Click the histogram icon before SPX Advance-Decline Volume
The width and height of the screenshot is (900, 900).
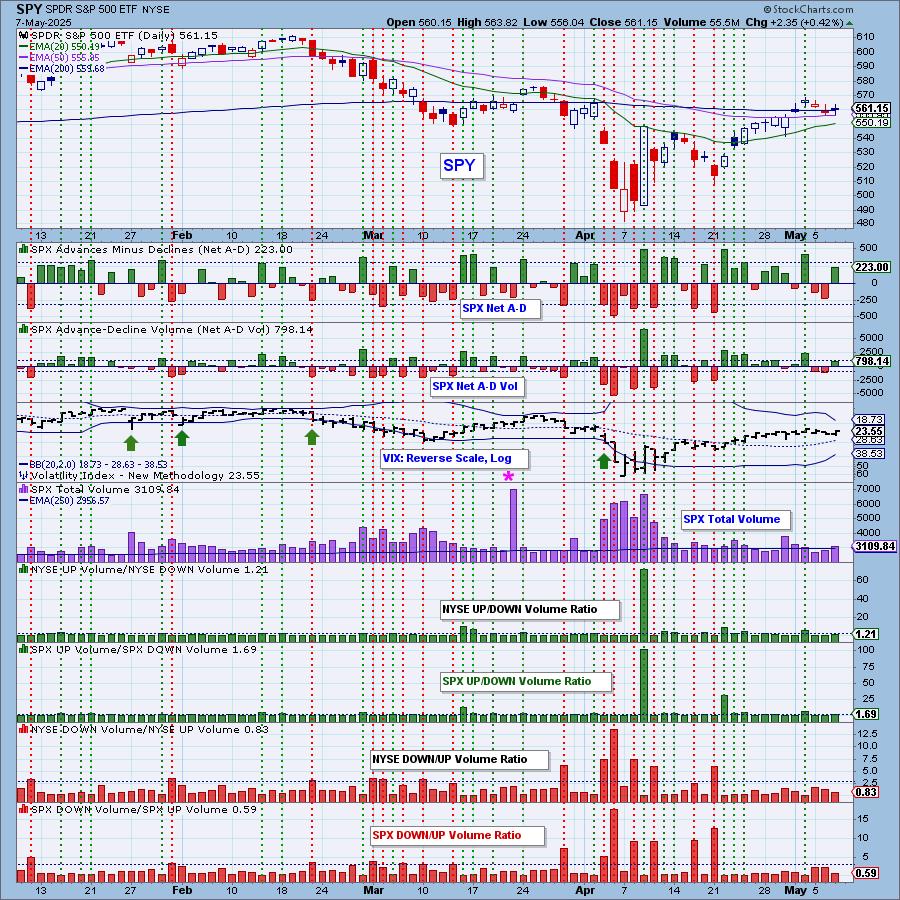24,329
